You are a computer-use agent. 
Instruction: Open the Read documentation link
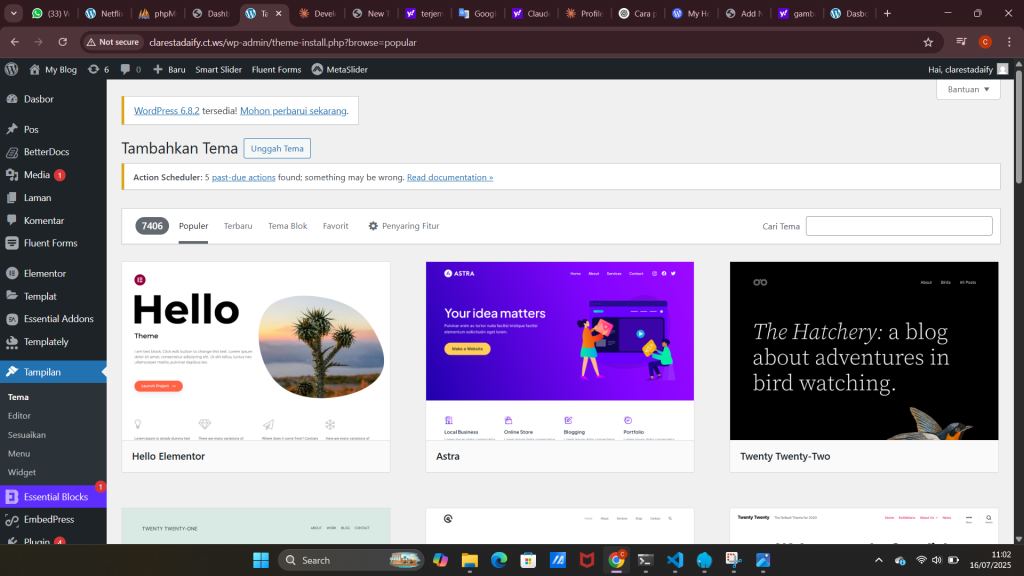tap(449, 177)
